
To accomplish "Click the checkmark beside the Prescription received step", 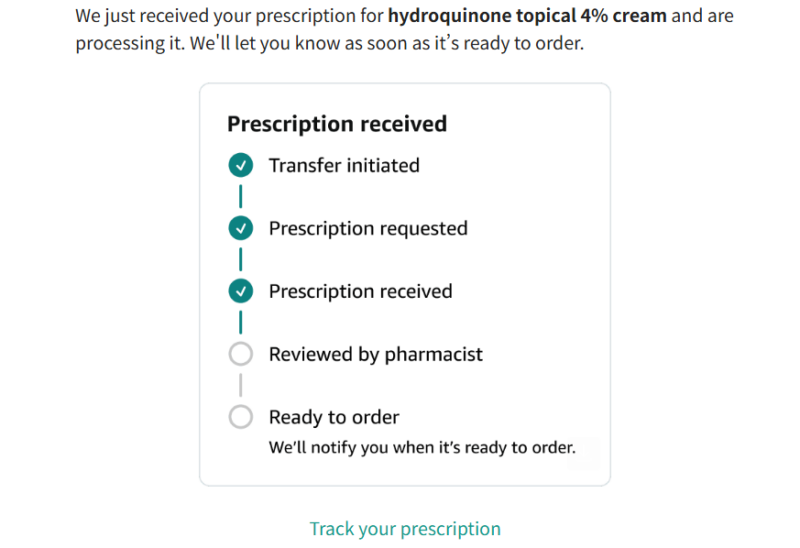I will (x=240, y=292).
